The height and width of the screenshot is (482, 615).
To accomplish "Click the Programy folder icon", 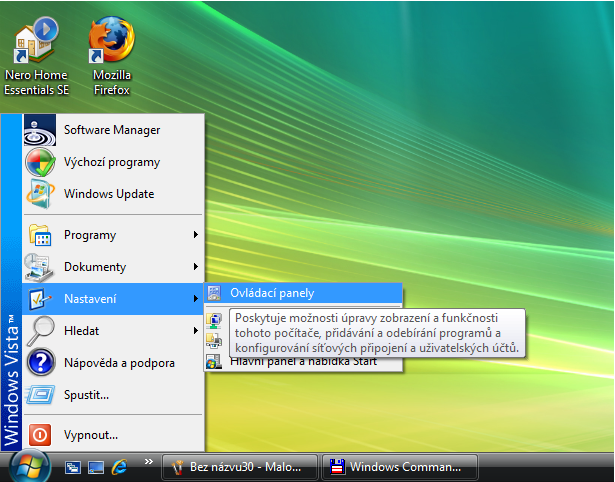I will [40, 235].
